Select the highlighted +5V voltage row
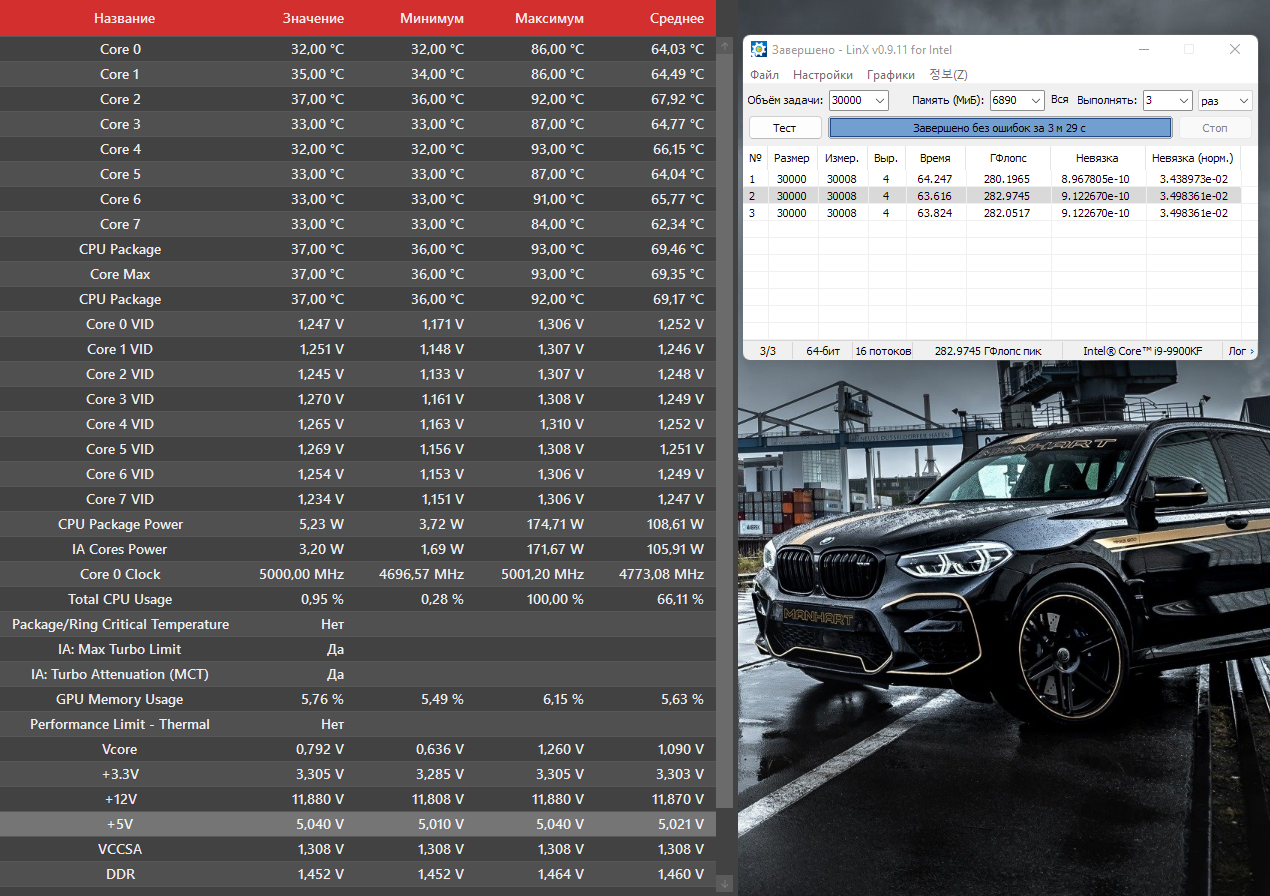The height and width of the screenshot is (896, 1270). pyautogui.click(x=358, y=824)
